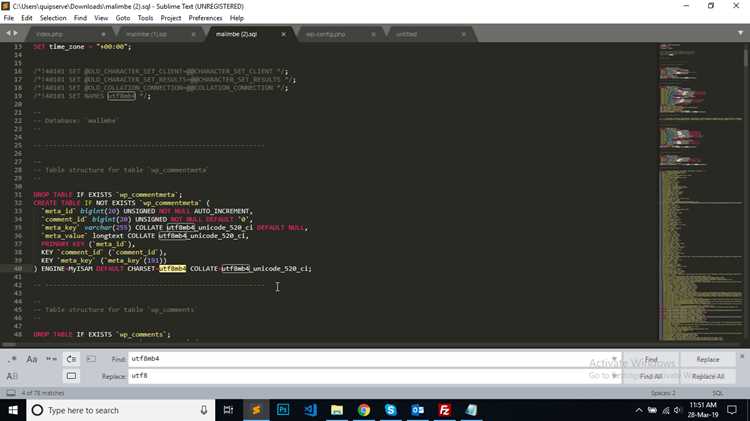Toggle highlight matches option
The image size is (750, 421).
71,376
